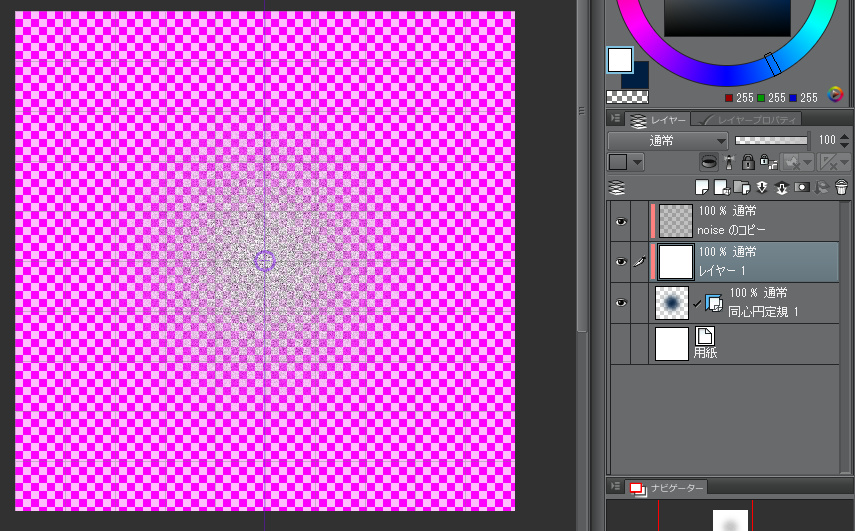Open the layer panel menu expander

click(x=616, y=119)
